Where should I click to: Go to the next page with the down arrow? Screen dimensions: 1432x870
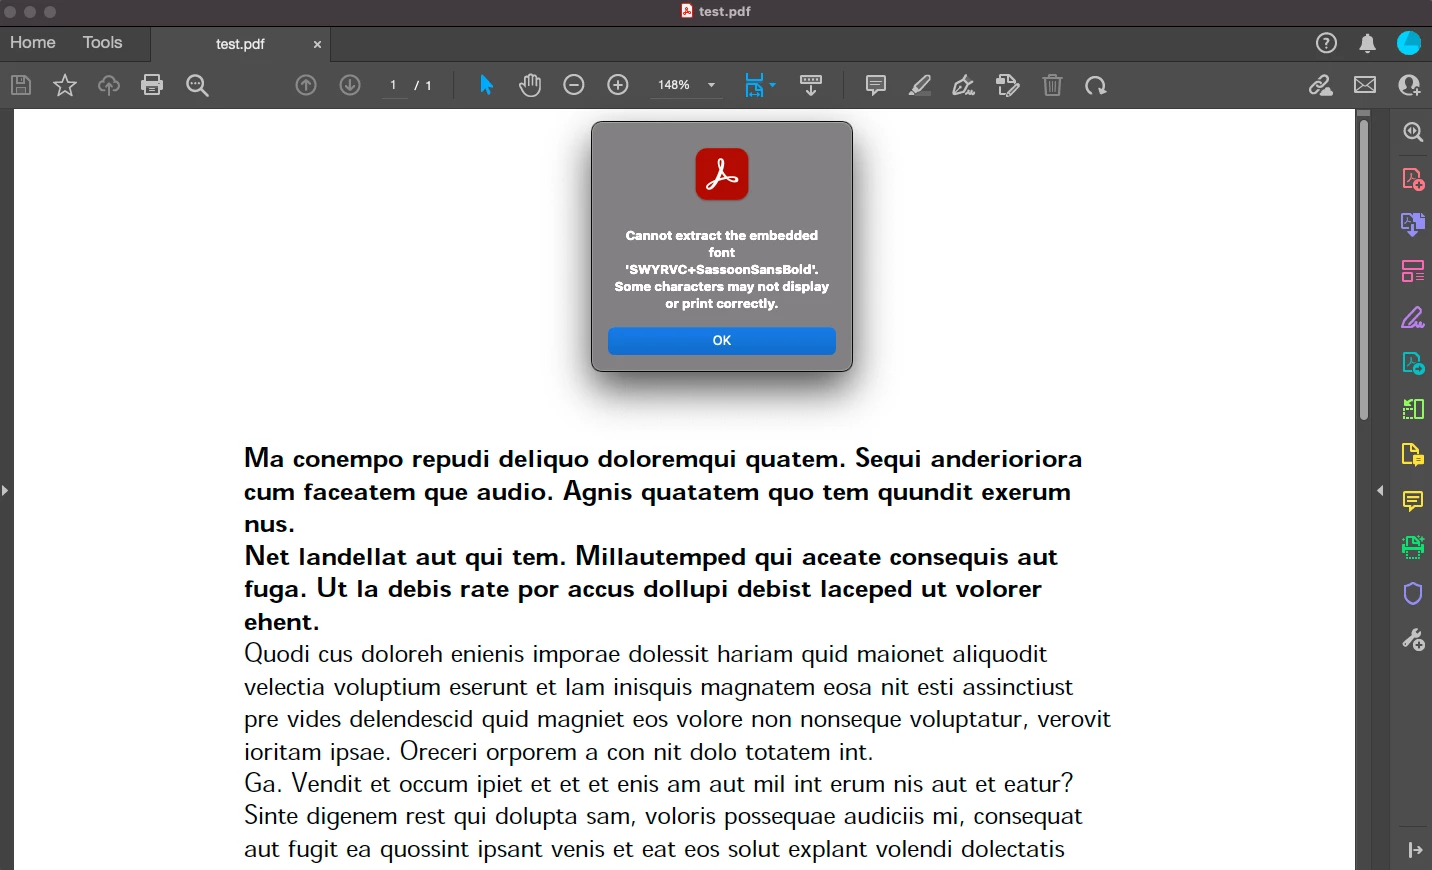[350, 85]
